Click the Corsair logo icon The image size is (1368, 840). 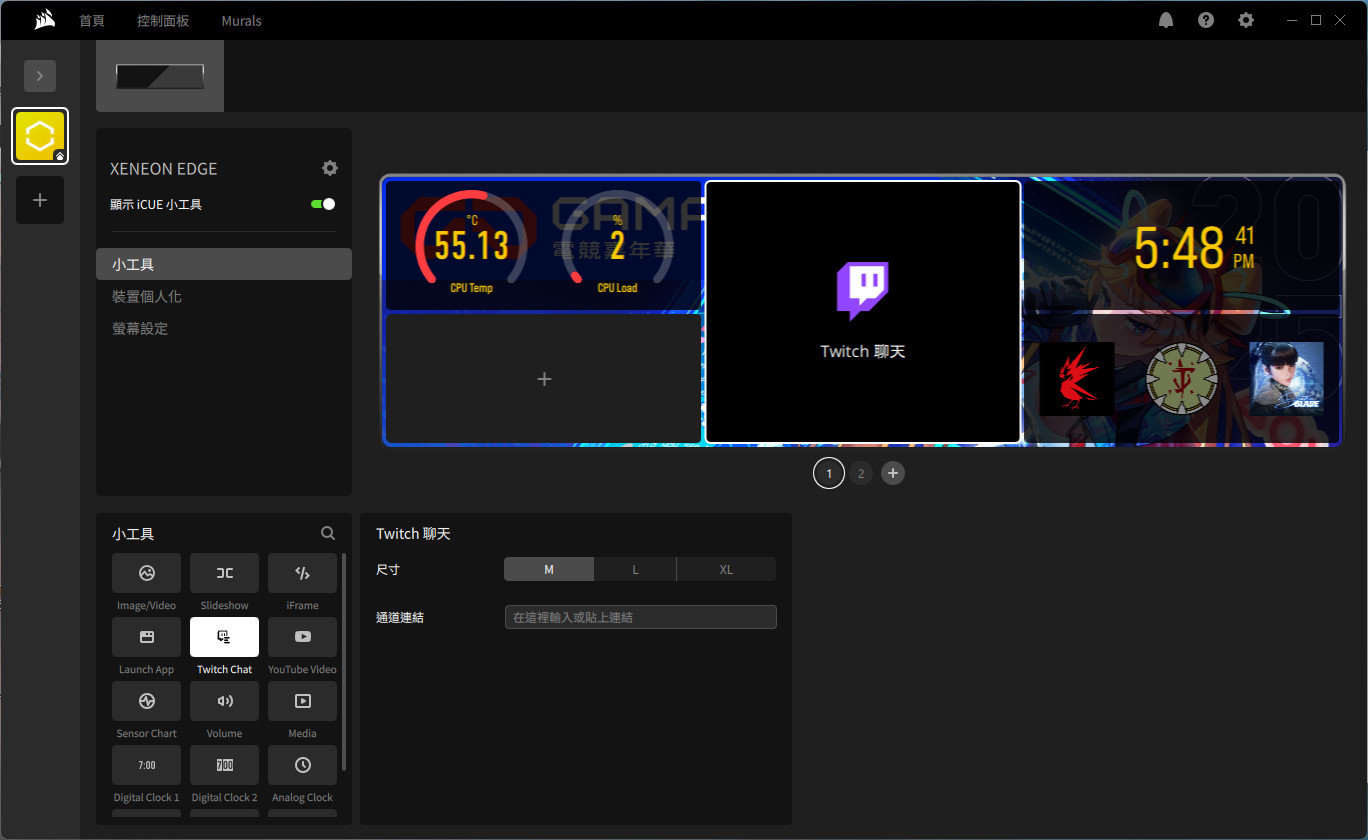click(x=43, y=19)
